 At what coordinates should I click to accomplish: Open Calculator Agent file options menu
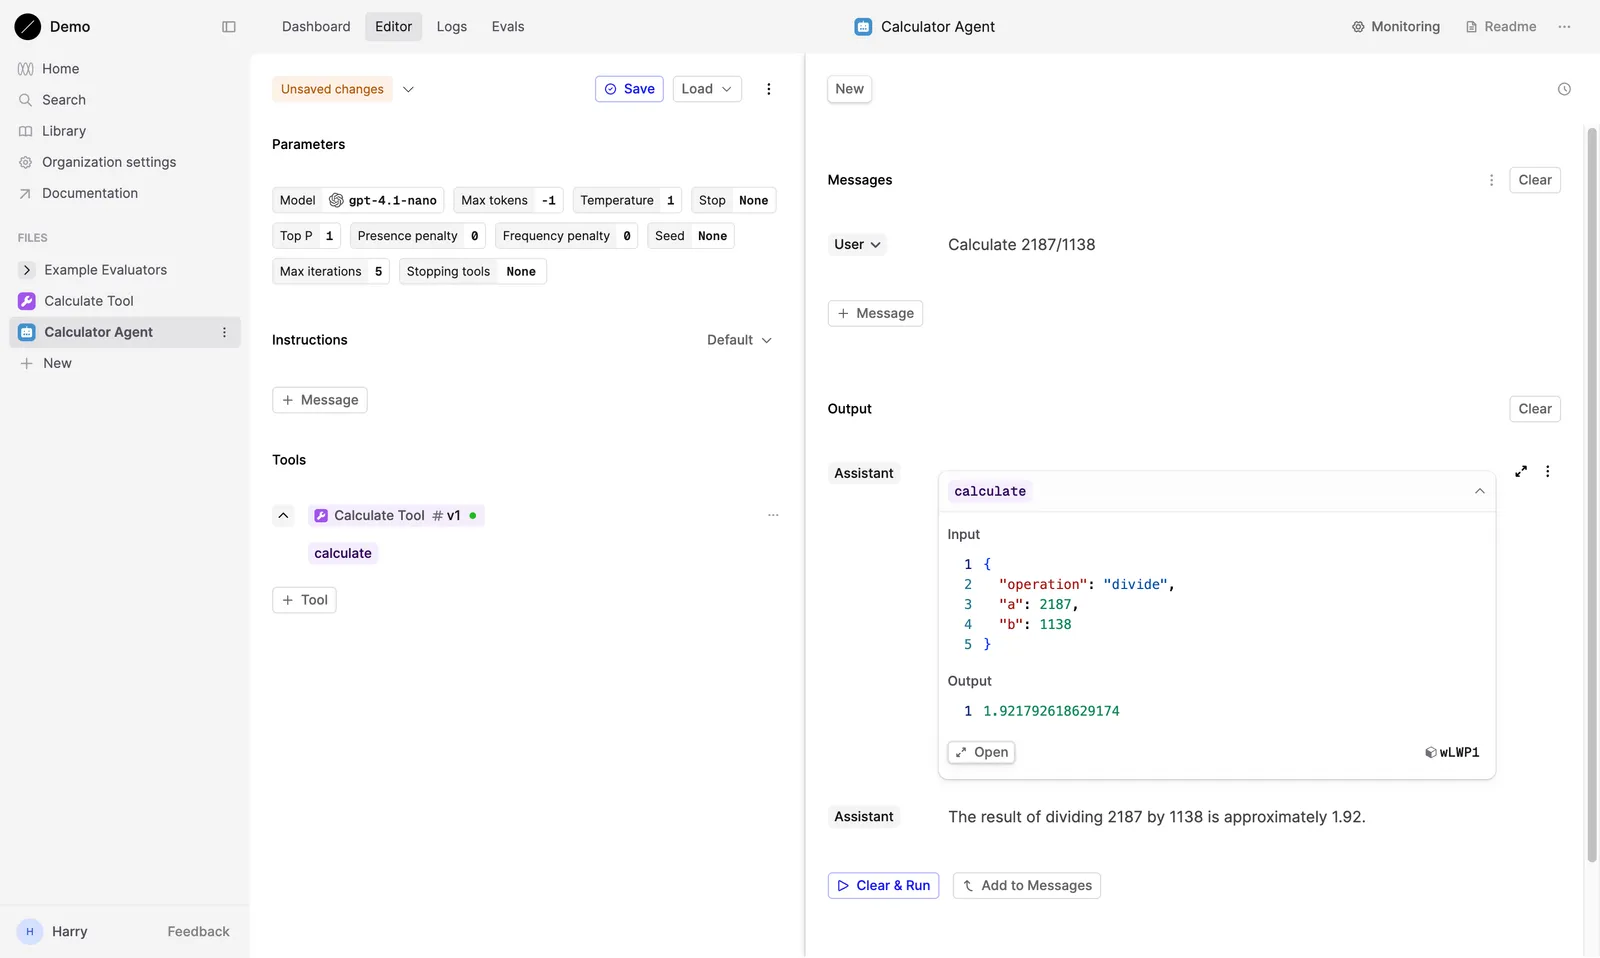[224, 332]
